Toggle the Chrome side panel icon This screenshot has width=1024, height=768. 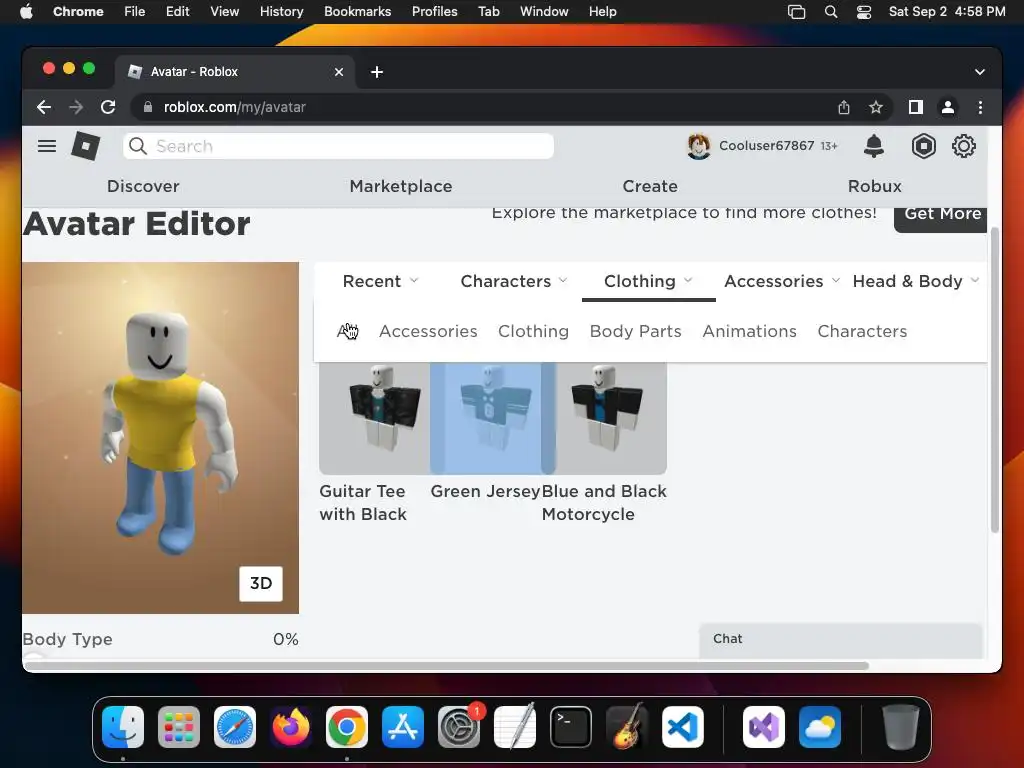[x=916, y=107]
